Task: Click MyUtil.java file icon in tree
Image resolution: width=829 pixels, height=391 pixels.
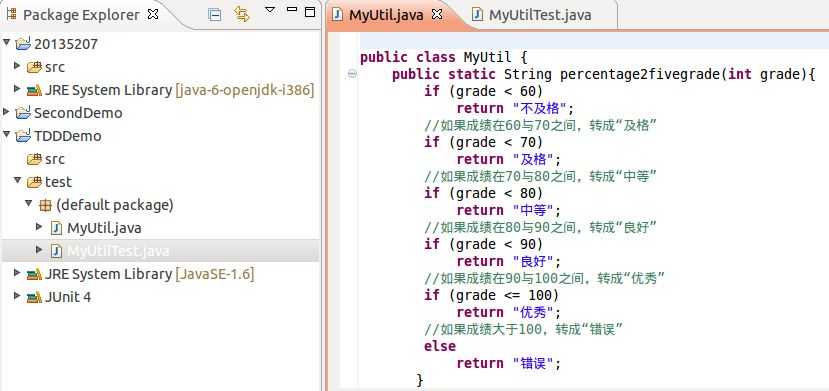Action: pyautogui.click(x=56, y=228)
